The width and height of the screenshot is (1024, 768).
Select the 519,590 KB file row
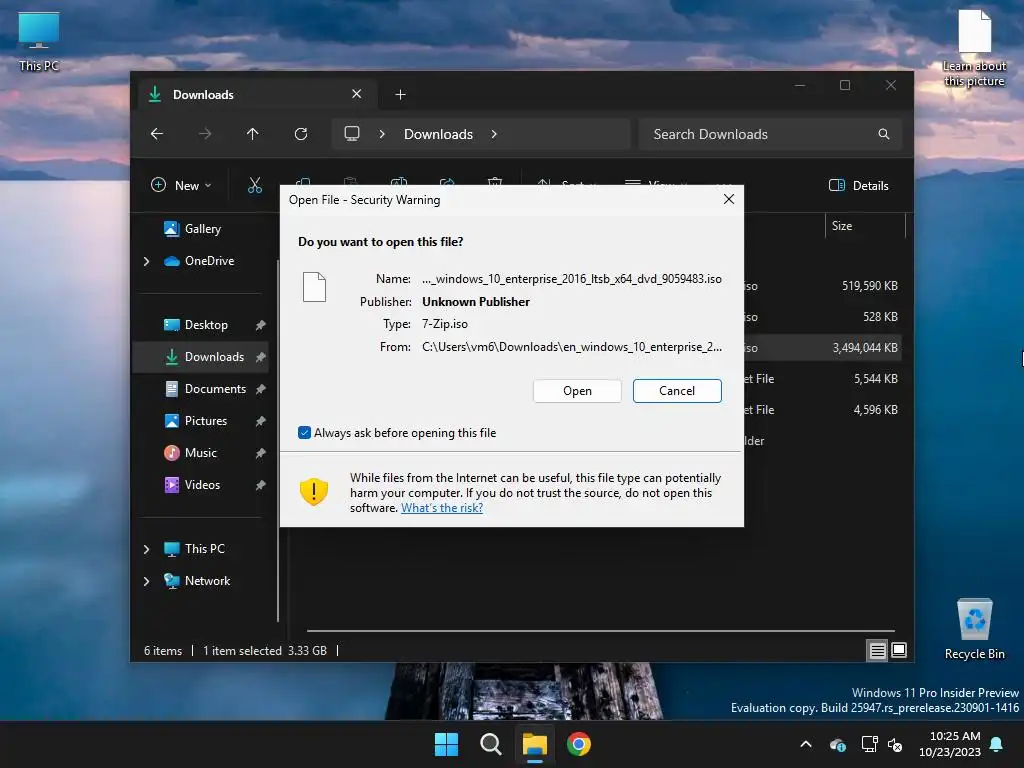coord(823,285)
